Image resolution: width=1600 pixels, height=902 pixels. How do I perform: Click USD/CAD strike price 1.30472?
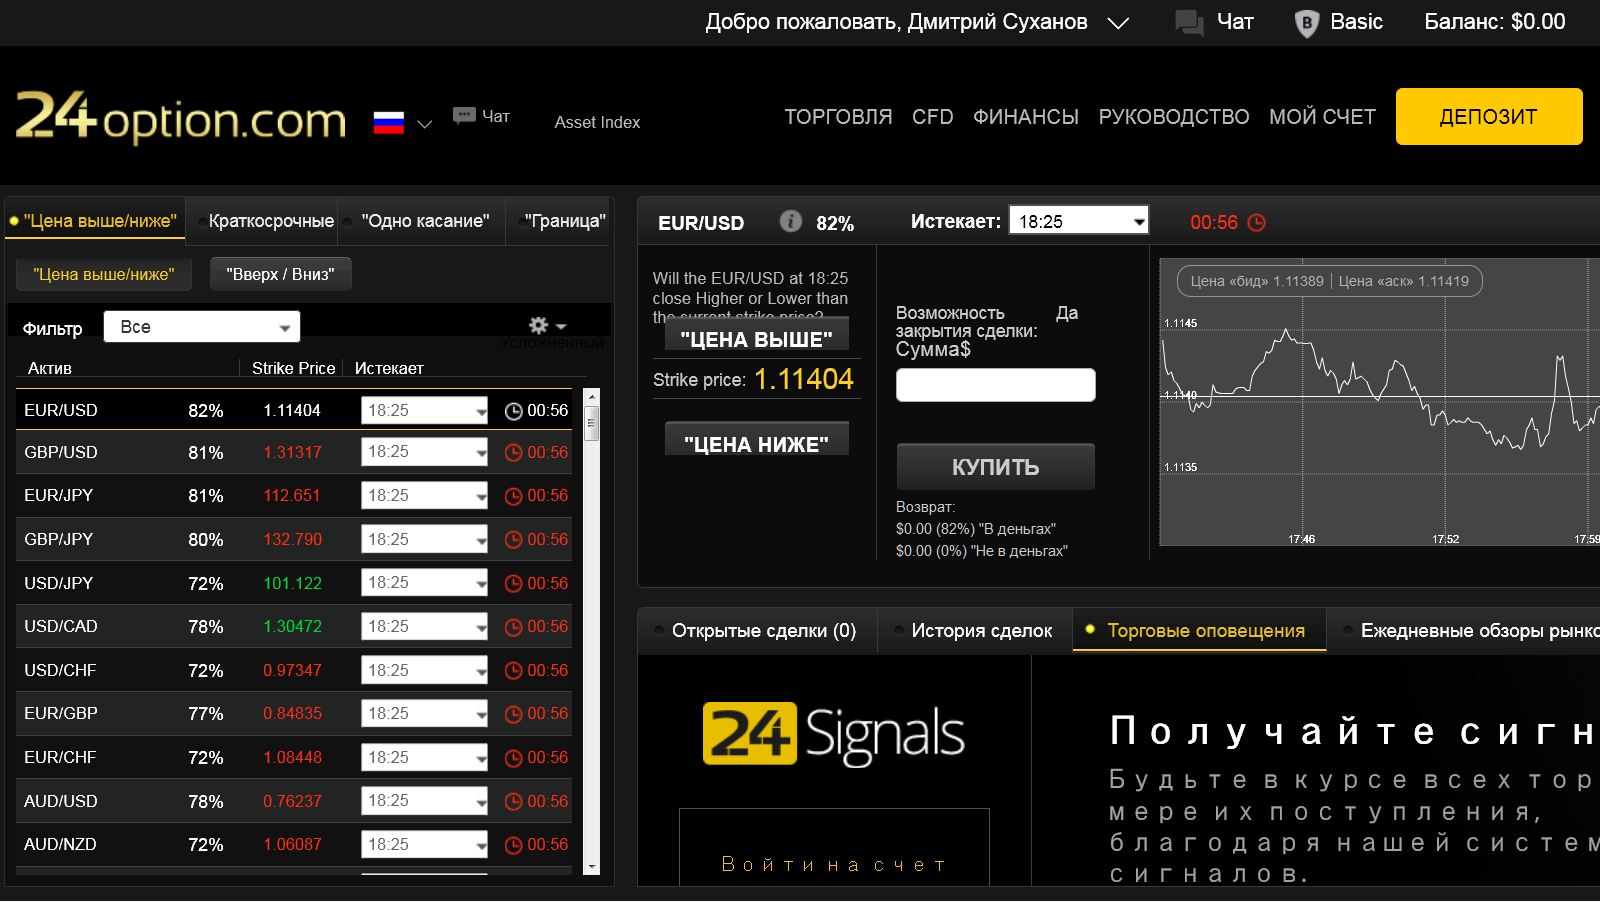[x=292, y=626]
